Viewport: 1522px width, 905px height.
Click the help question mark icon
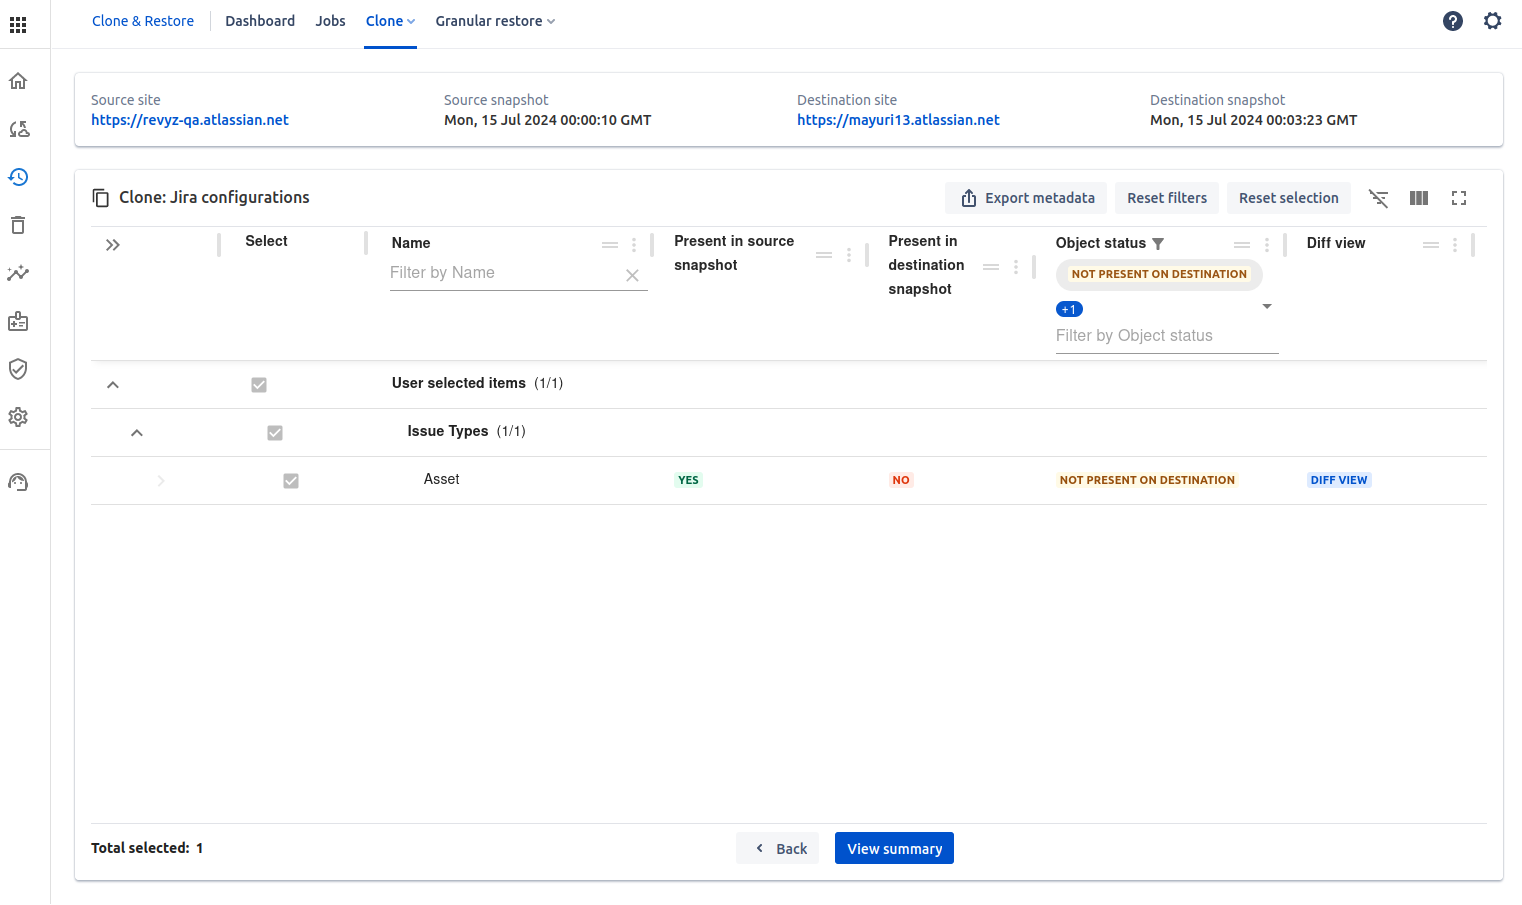(x=1453, y=21)
